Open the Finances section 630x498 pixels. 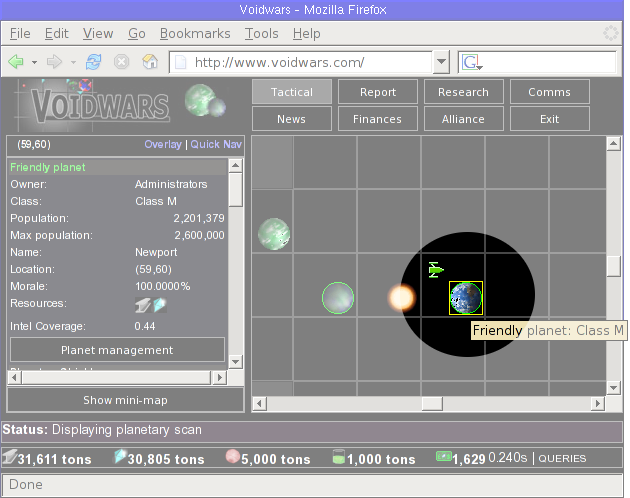click(378, 119)
